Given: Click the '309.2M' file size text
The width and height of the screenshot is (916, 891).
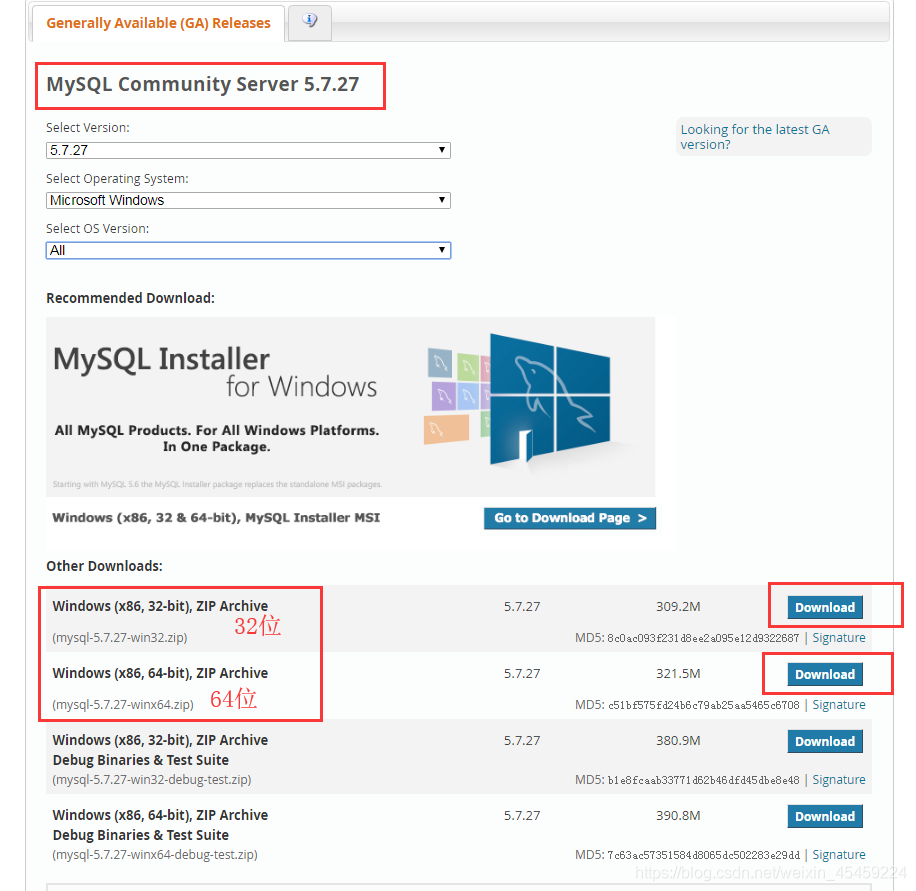Looking at the screenshot, I should coord(678,607).
